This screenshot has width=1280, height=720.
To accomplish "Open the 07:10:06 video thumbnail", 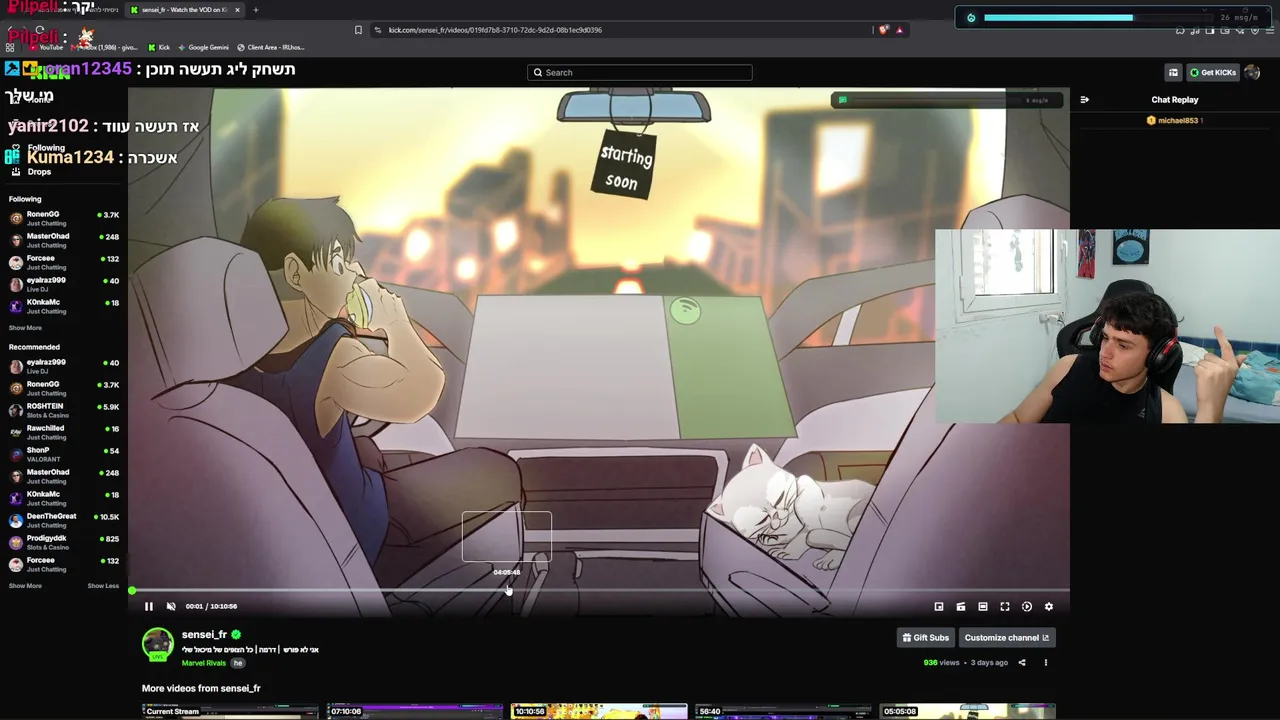I will click(414, 711).
